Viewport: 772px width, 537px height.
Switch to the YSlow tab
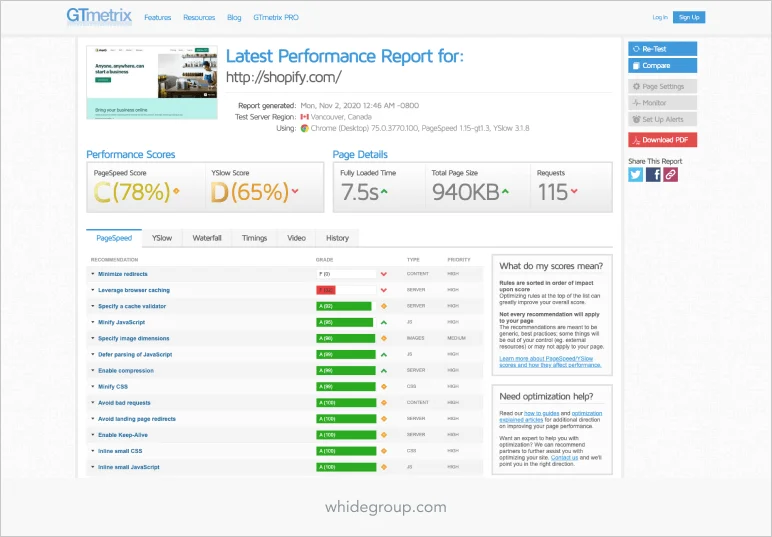[162, 238]
